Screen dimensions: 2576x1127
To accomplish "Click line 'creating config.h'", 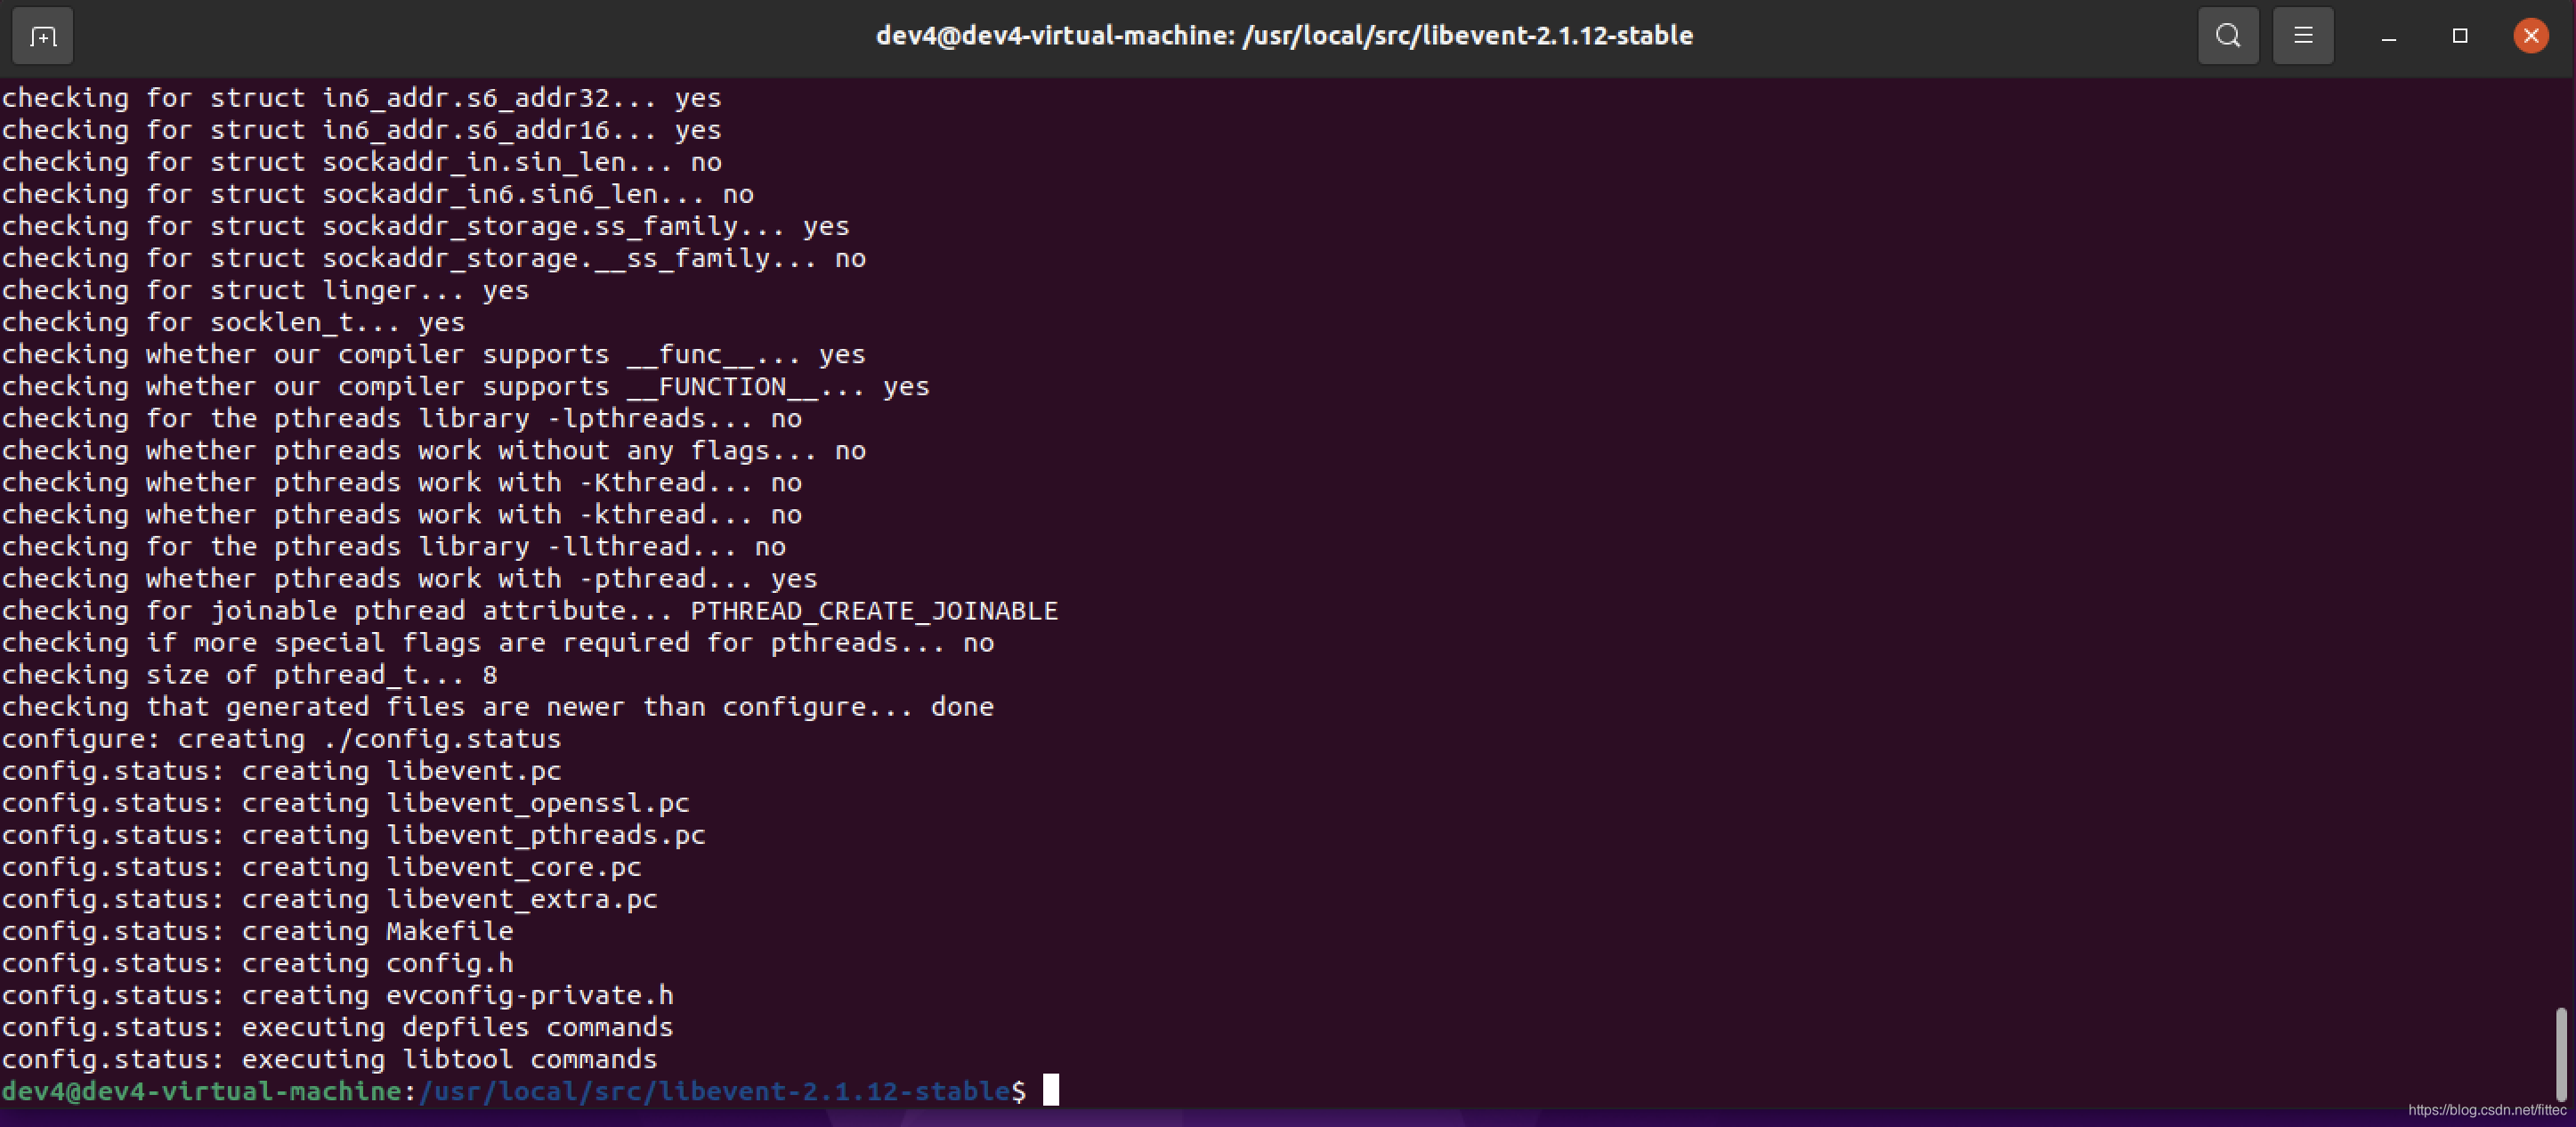I will pos(257,963).
